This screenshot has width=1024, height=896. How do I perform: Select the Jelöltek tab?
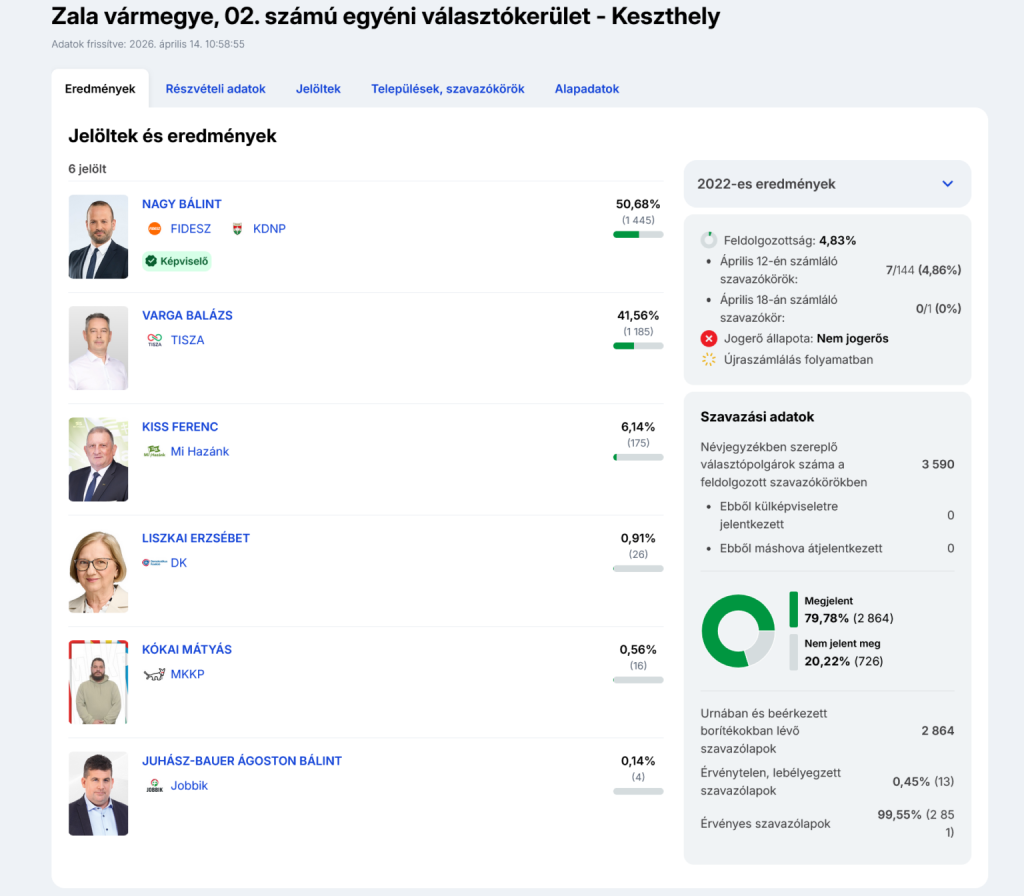click(318, 89)
